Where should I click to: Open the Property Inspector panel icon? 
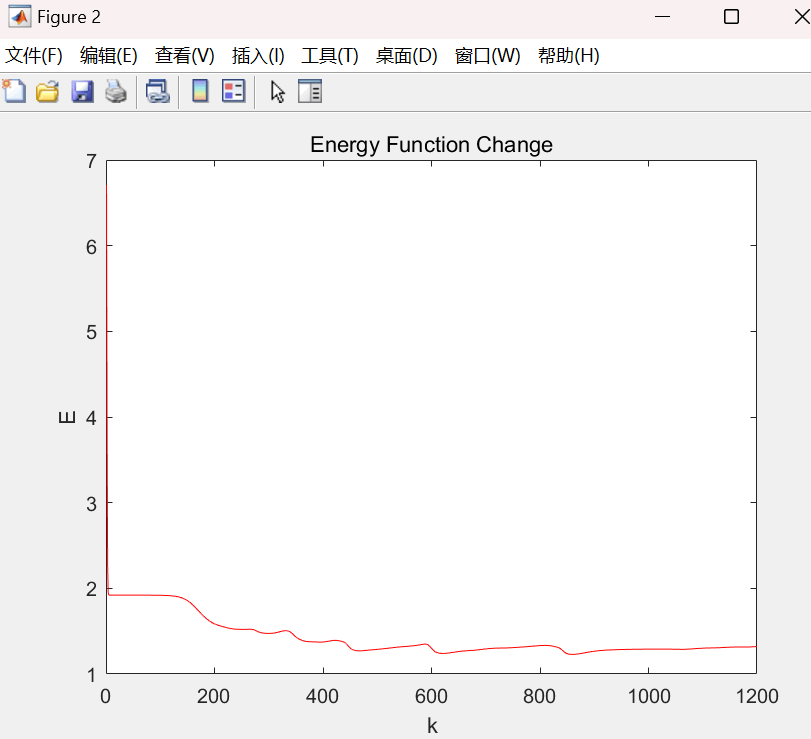(310, 92)
